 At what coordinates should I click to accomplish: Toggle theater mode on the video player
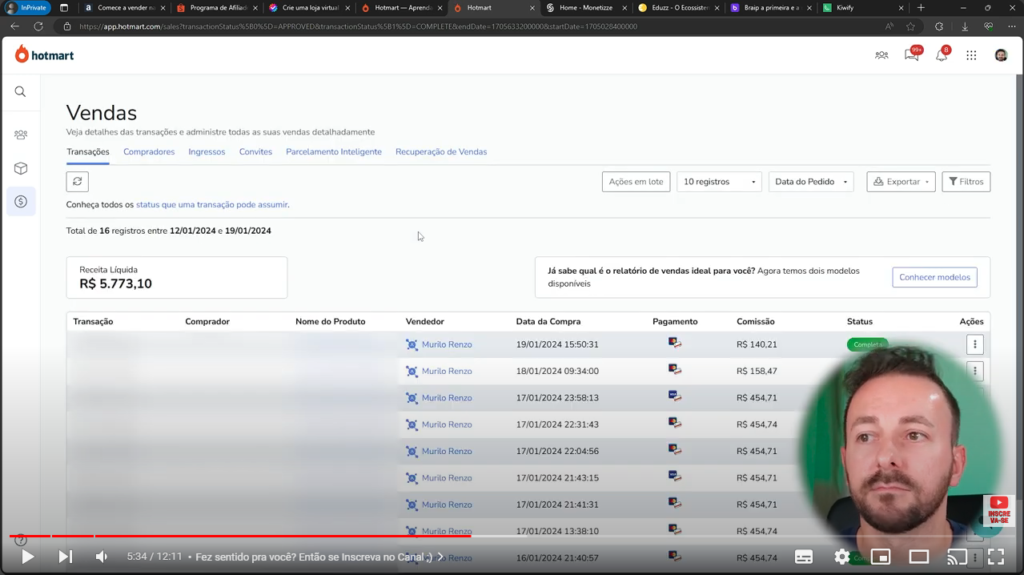[918, 557]
